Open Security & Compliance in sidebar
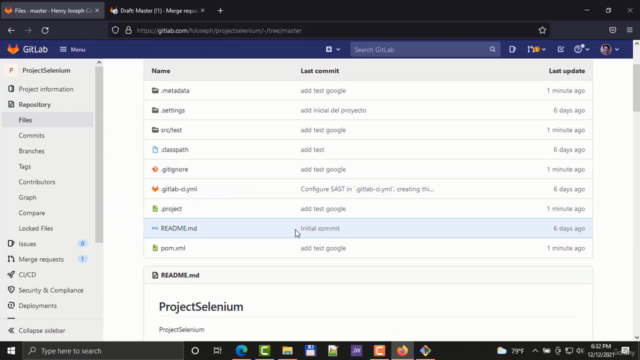Screen dimensions: 640x360 coord(51,290)
